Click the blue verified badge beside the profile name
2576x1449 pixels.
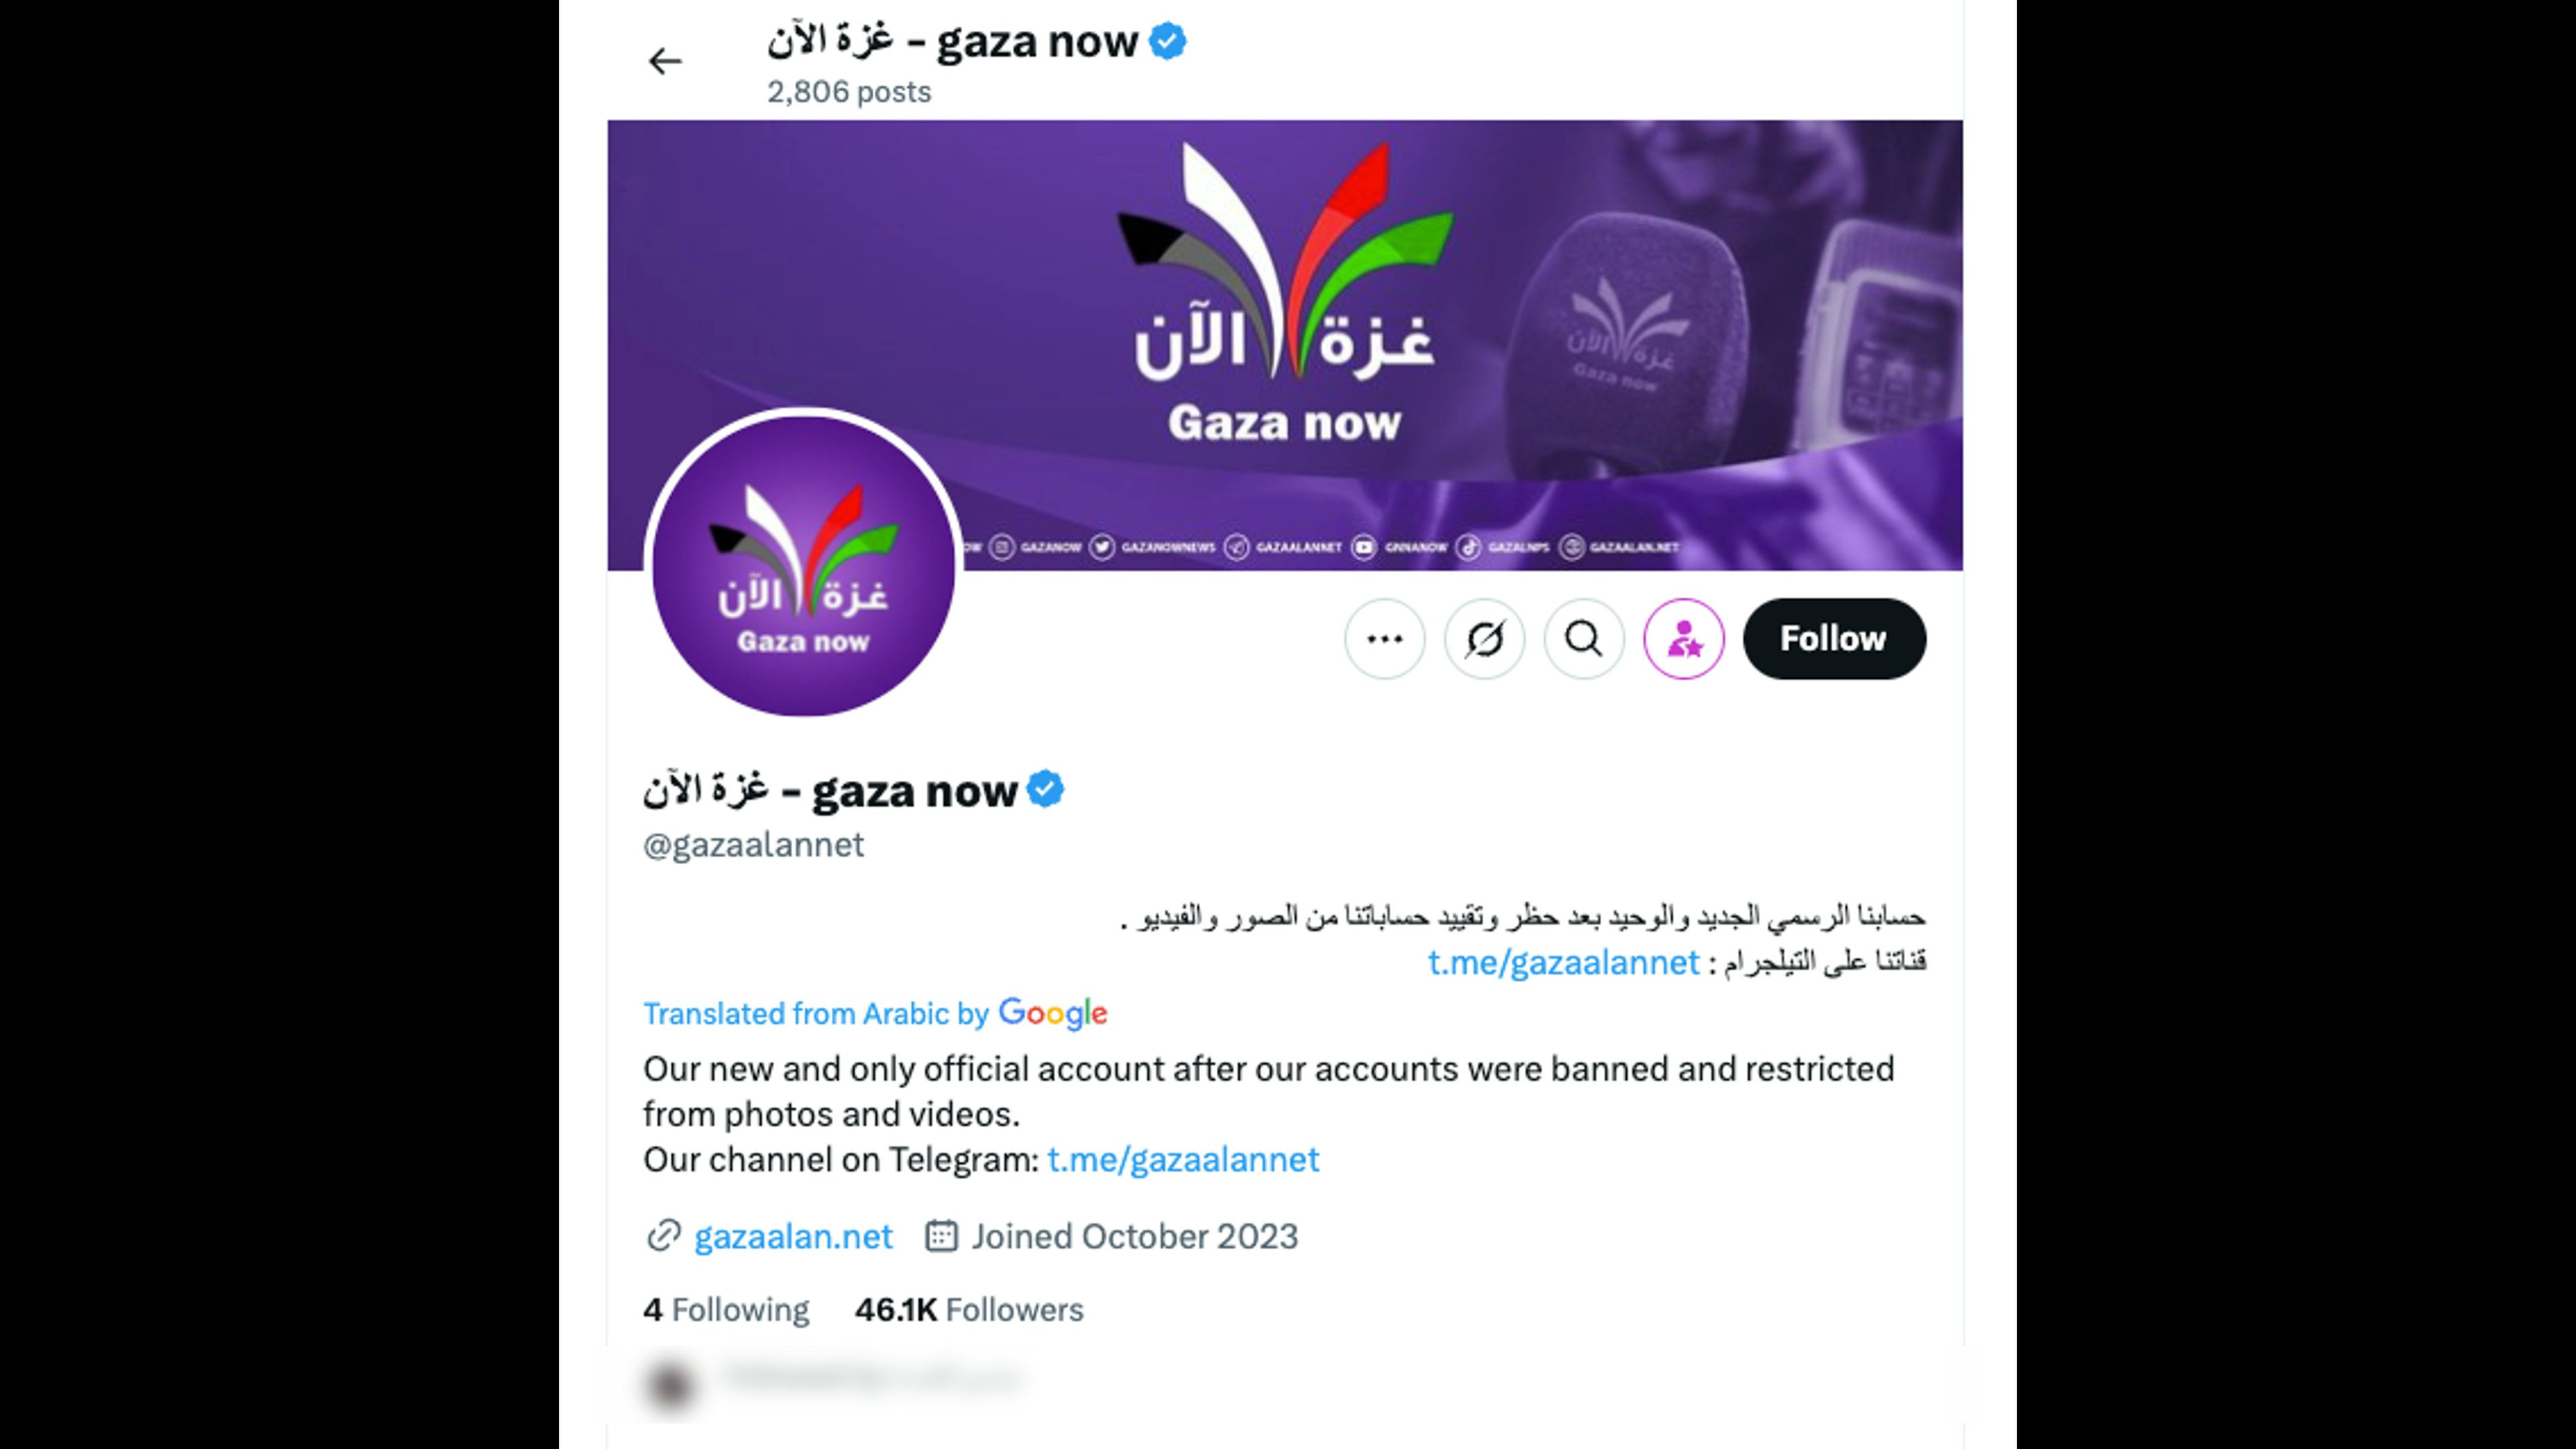click(x=1046, y=789)
